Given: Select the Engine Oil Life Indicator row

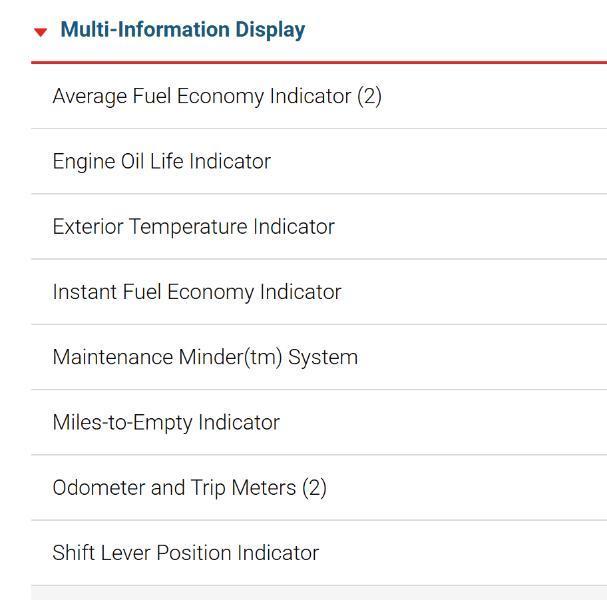Looking at the screenshot, I should click(161, 161).
